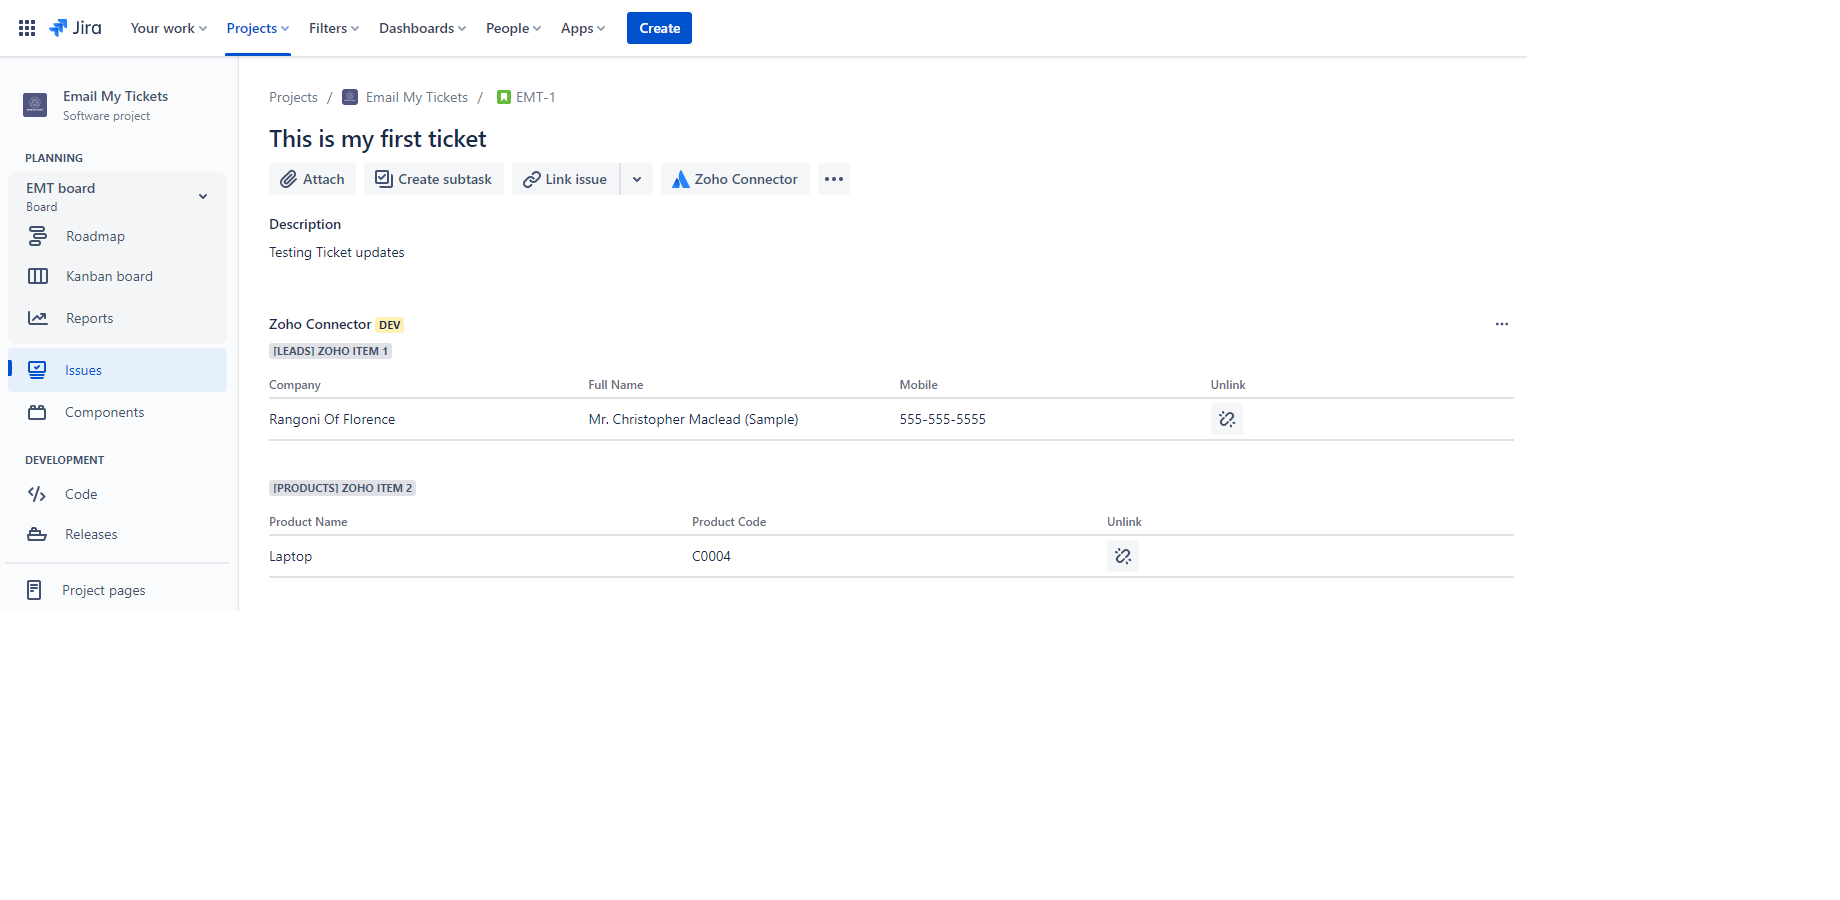The image size is (1840, 900).
Task: Unlink the Rangoni Of Florence lead
Action: point(1227,419)
